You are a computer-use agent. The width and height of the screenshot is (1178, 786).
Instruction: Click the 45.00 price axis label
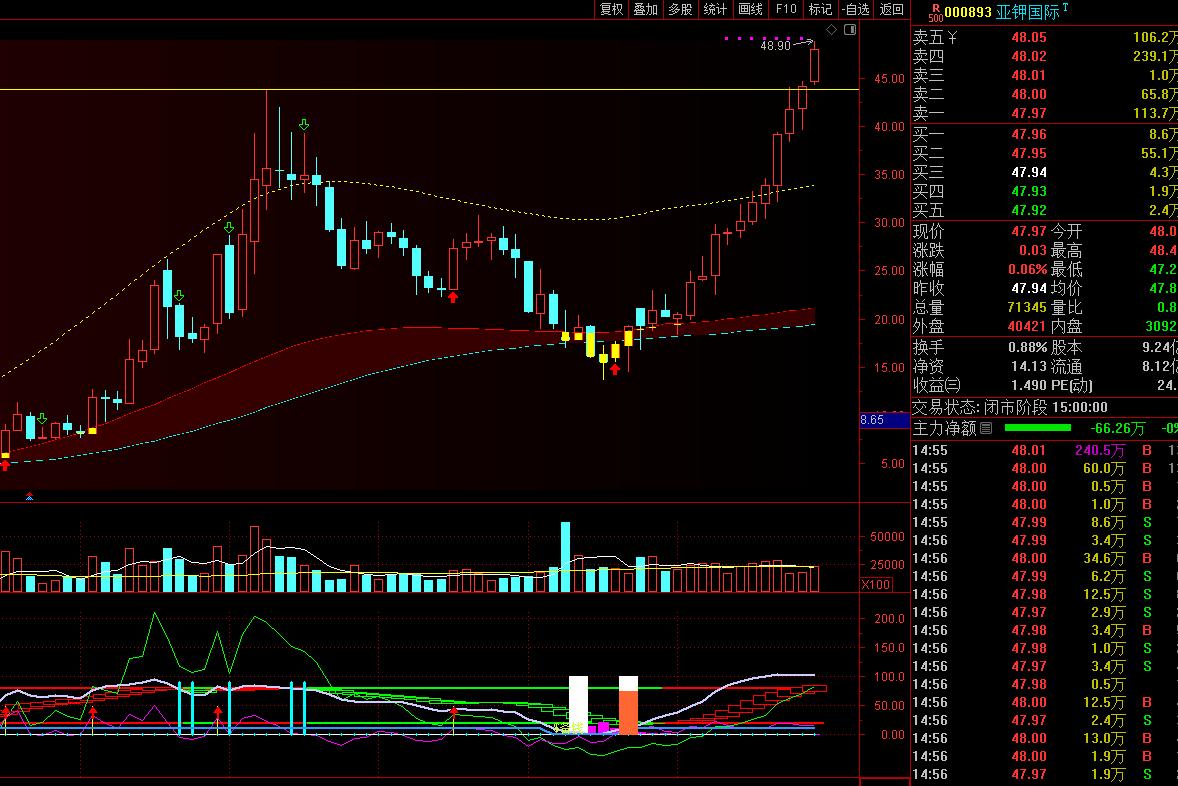click(x=890, y=79)
